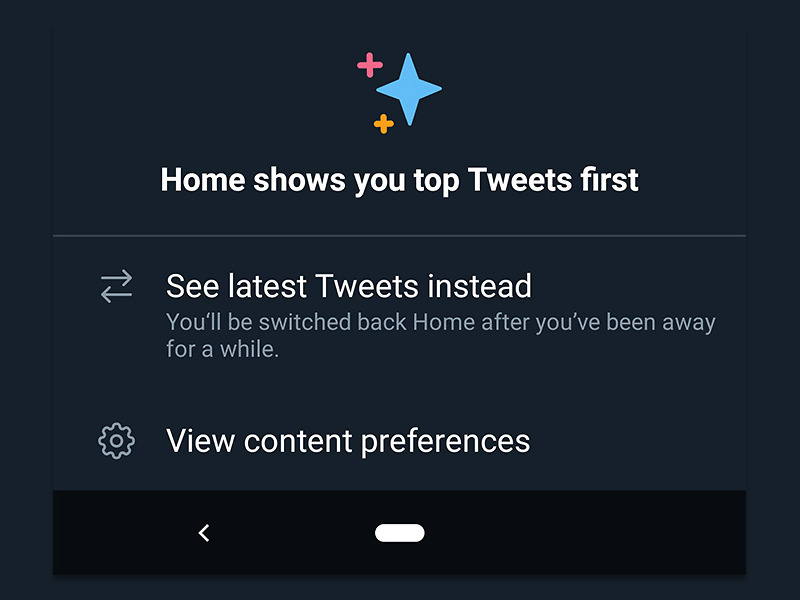Viewport: 800px width, 600px height.
Task: Tap the nav bar gap between back arrow and home pill
Action: [x=292, y=533]
